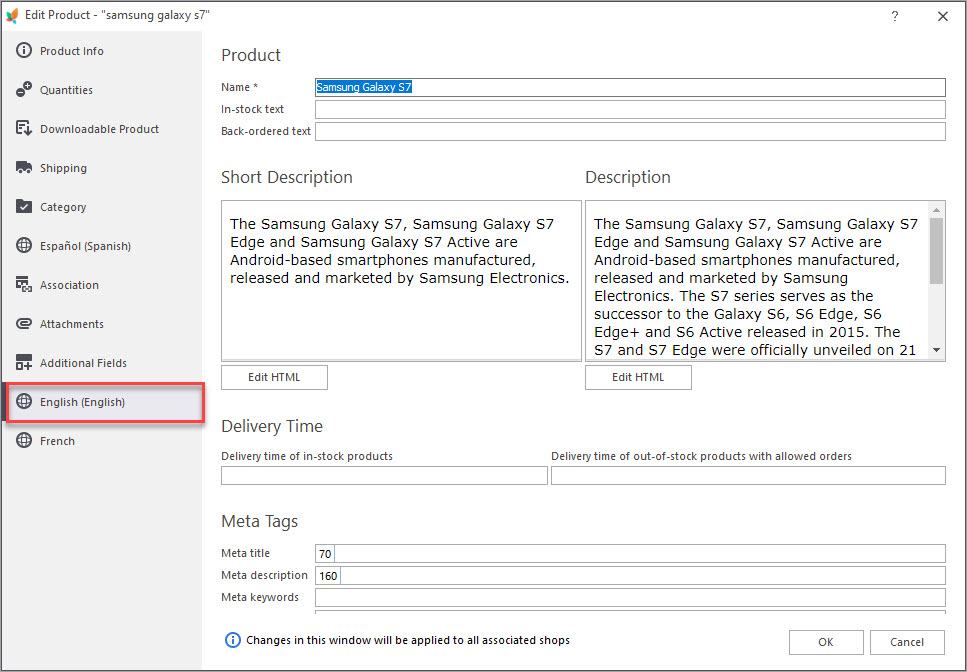The image size is (967, 672).
Task: Focus the Meta keywords field
Action: (630, 597)
